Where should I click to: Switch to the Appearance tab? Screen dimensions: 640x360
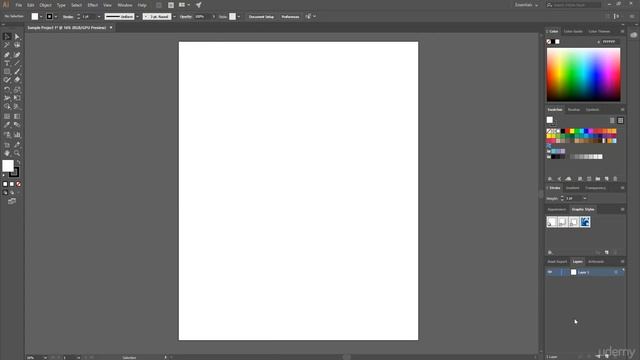557,209
